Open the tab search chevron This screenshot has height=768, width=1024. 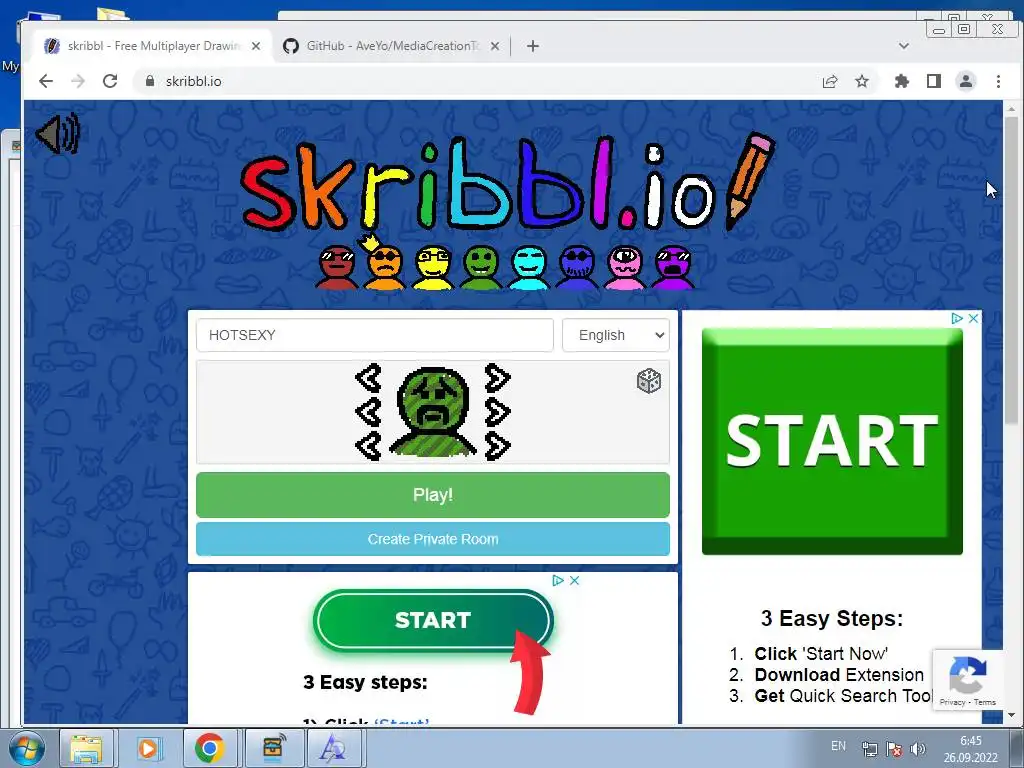[x=904, y=46]
